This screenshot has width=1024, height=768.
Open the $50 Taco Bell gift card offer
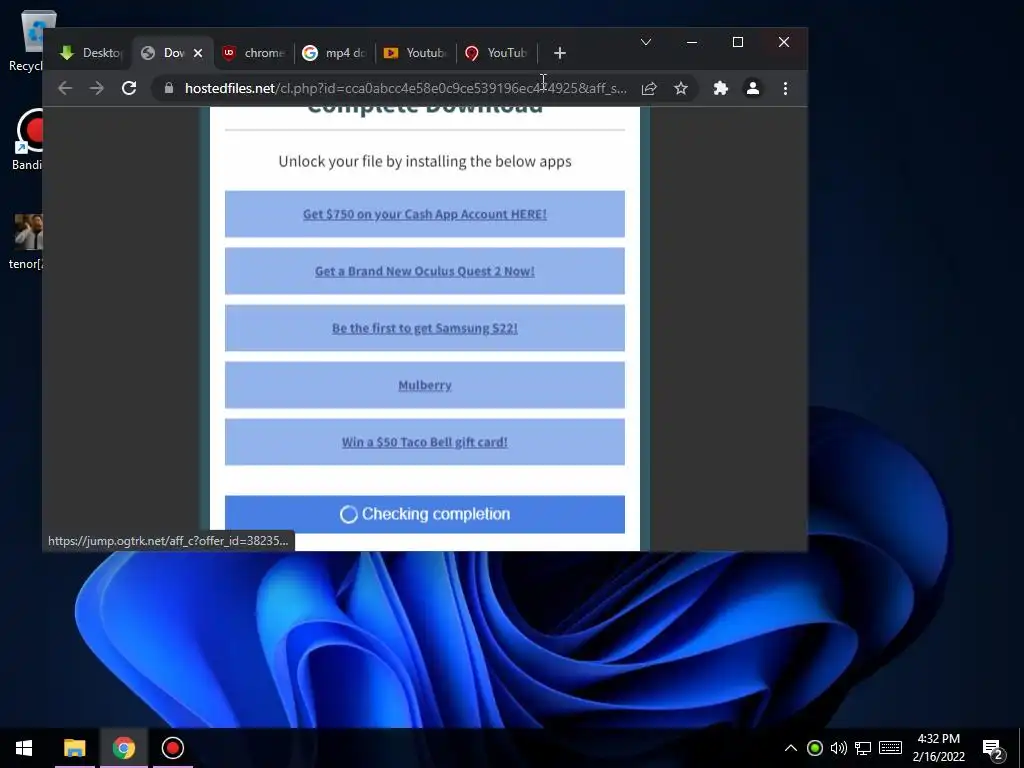pyautogui.click(x=424, y=442)
